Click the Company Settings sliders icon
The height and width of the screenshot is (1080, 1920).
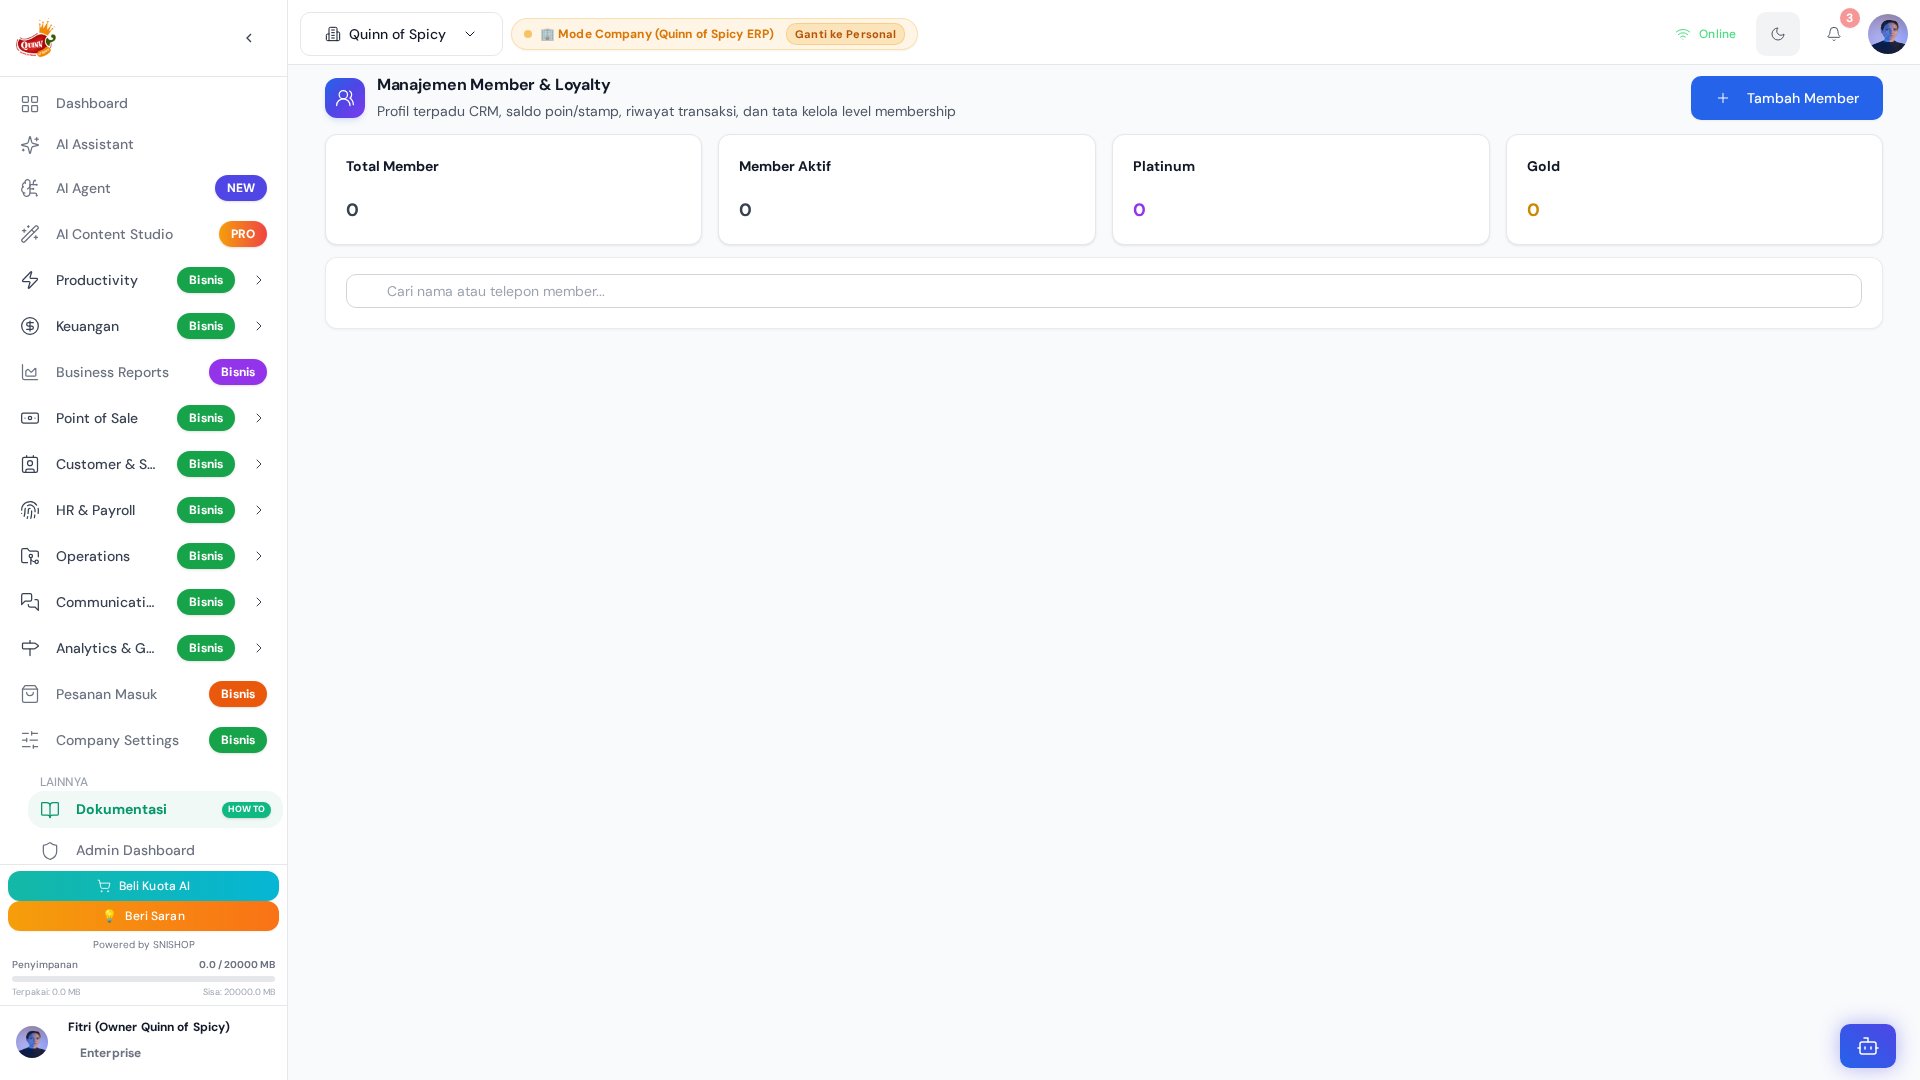click(30, 740)
